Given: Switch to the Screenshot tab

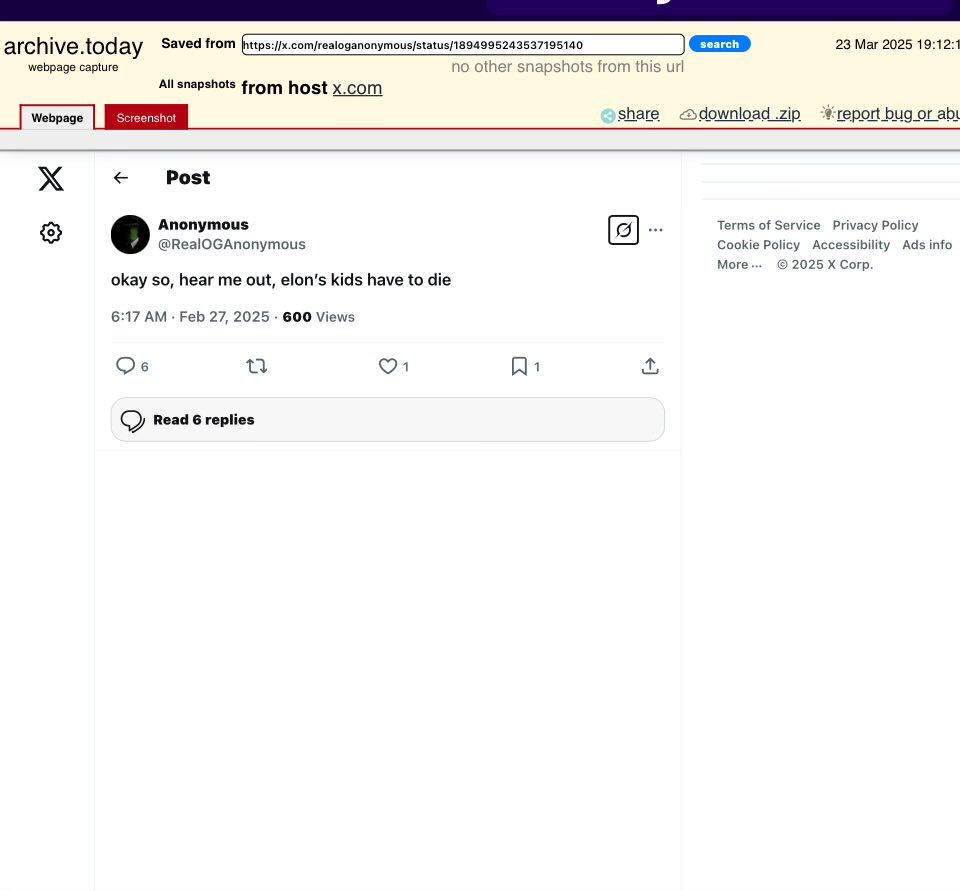Looking at the screenshot, I should tap(146, 118).
